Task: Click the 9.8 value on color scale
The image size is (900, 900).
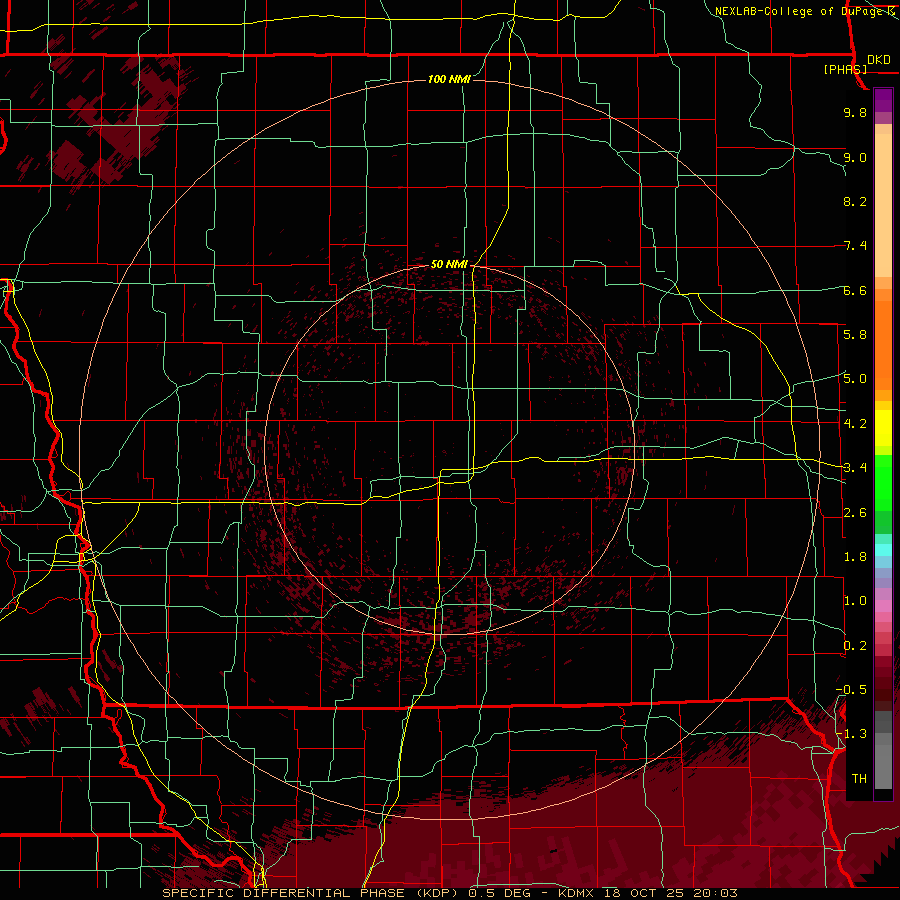Action: point(855,112)
